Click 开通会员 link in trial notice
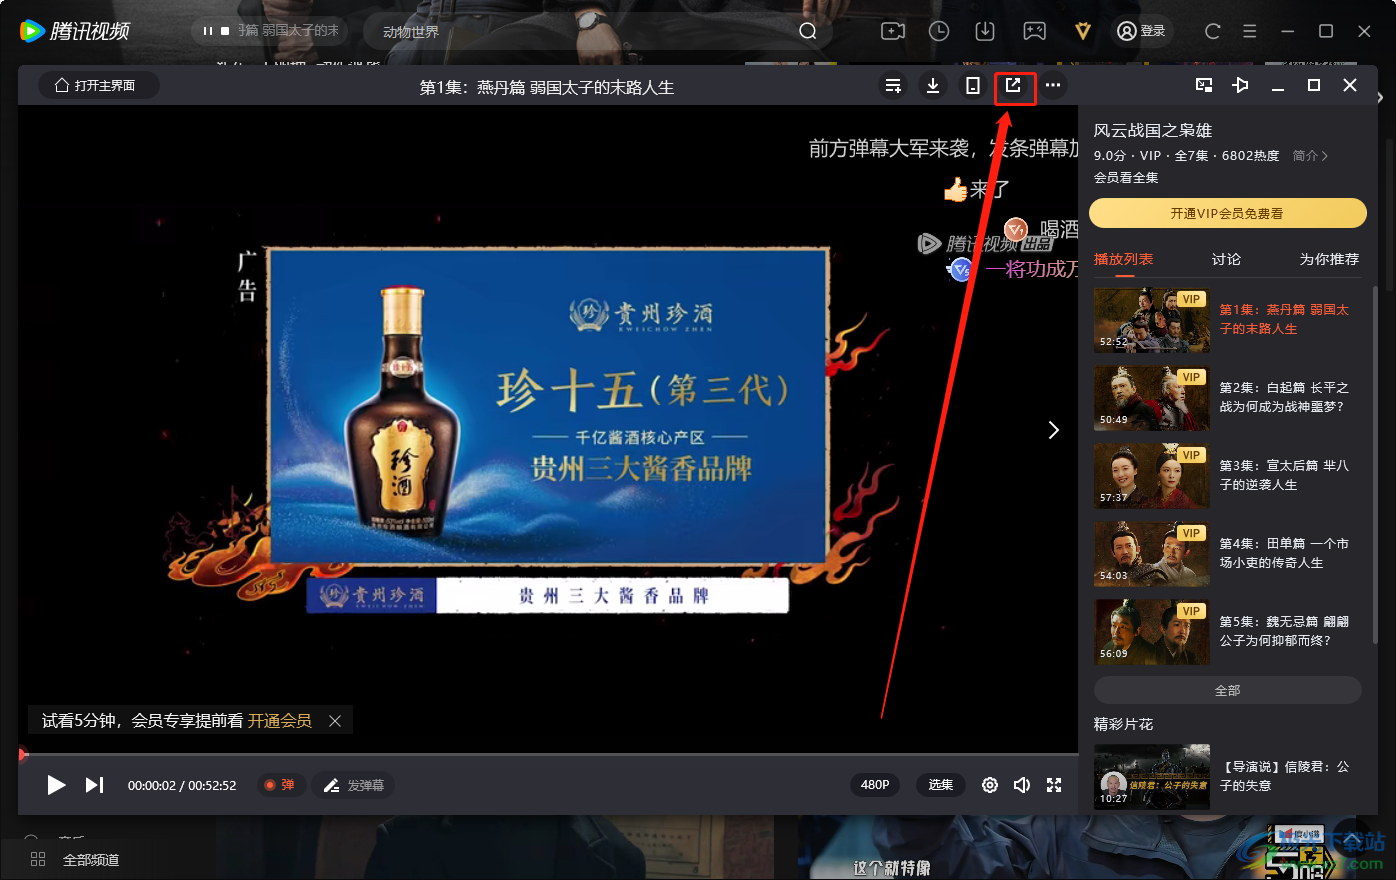1396x880 pixels. point(279,721)
